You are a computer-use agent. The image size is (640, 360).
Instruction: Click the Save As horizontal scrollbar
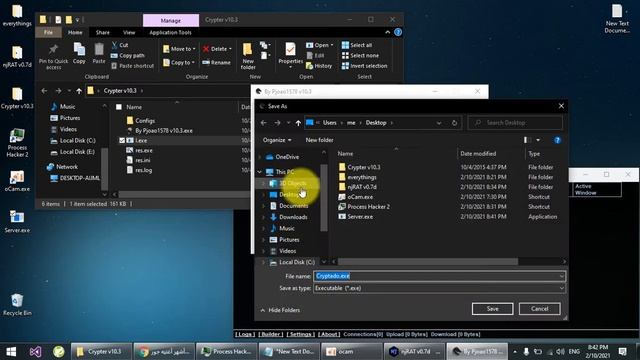click(x=428, y=261)
